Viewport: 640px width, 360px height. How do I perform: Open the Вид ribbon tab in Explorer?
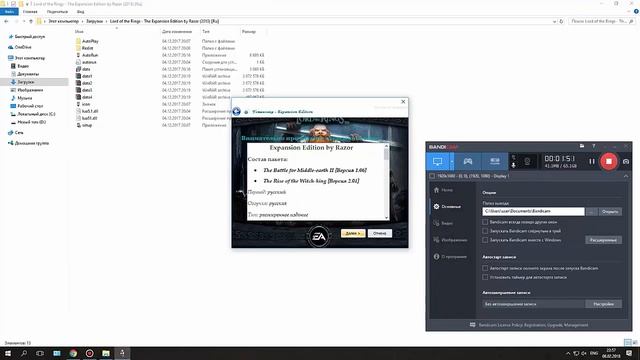click(x=80, y=12)
